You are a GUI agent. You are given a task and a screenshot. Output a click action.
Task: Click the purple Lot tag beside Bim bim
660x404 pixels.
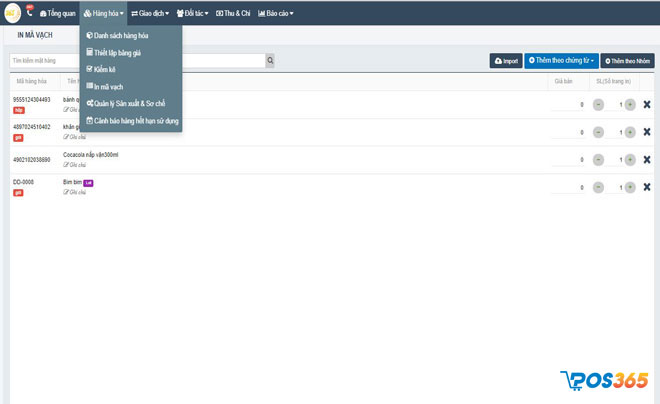pos(88,183)
